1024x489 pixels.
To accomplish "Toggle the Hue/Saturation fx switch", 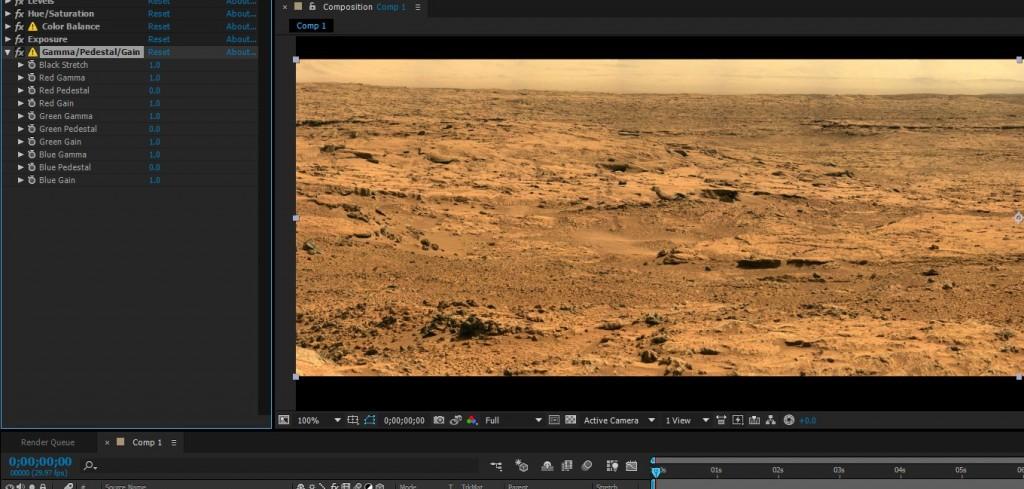I will click(19, 14).
